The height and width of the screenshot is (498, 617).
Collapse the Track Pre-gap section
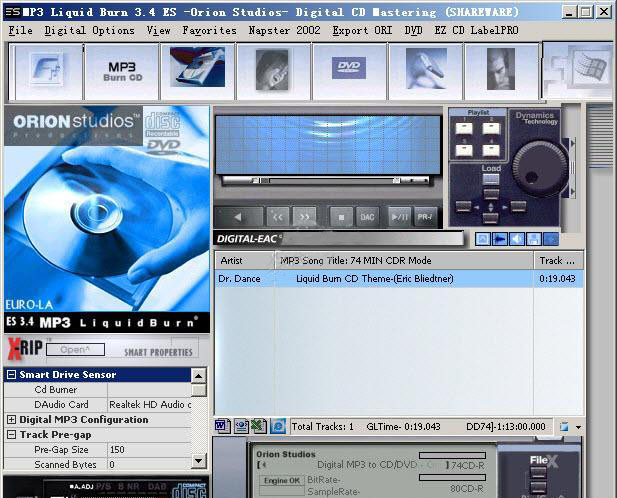coord(11,435)
